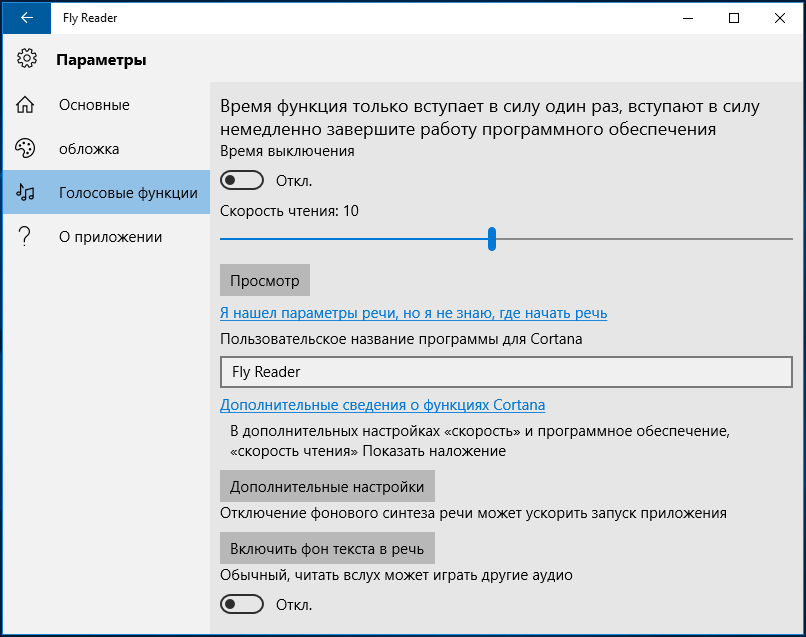Screen dimensions: 806x637
Task: Select the Голосовые функции menu item
Action: tap(106, 192)
